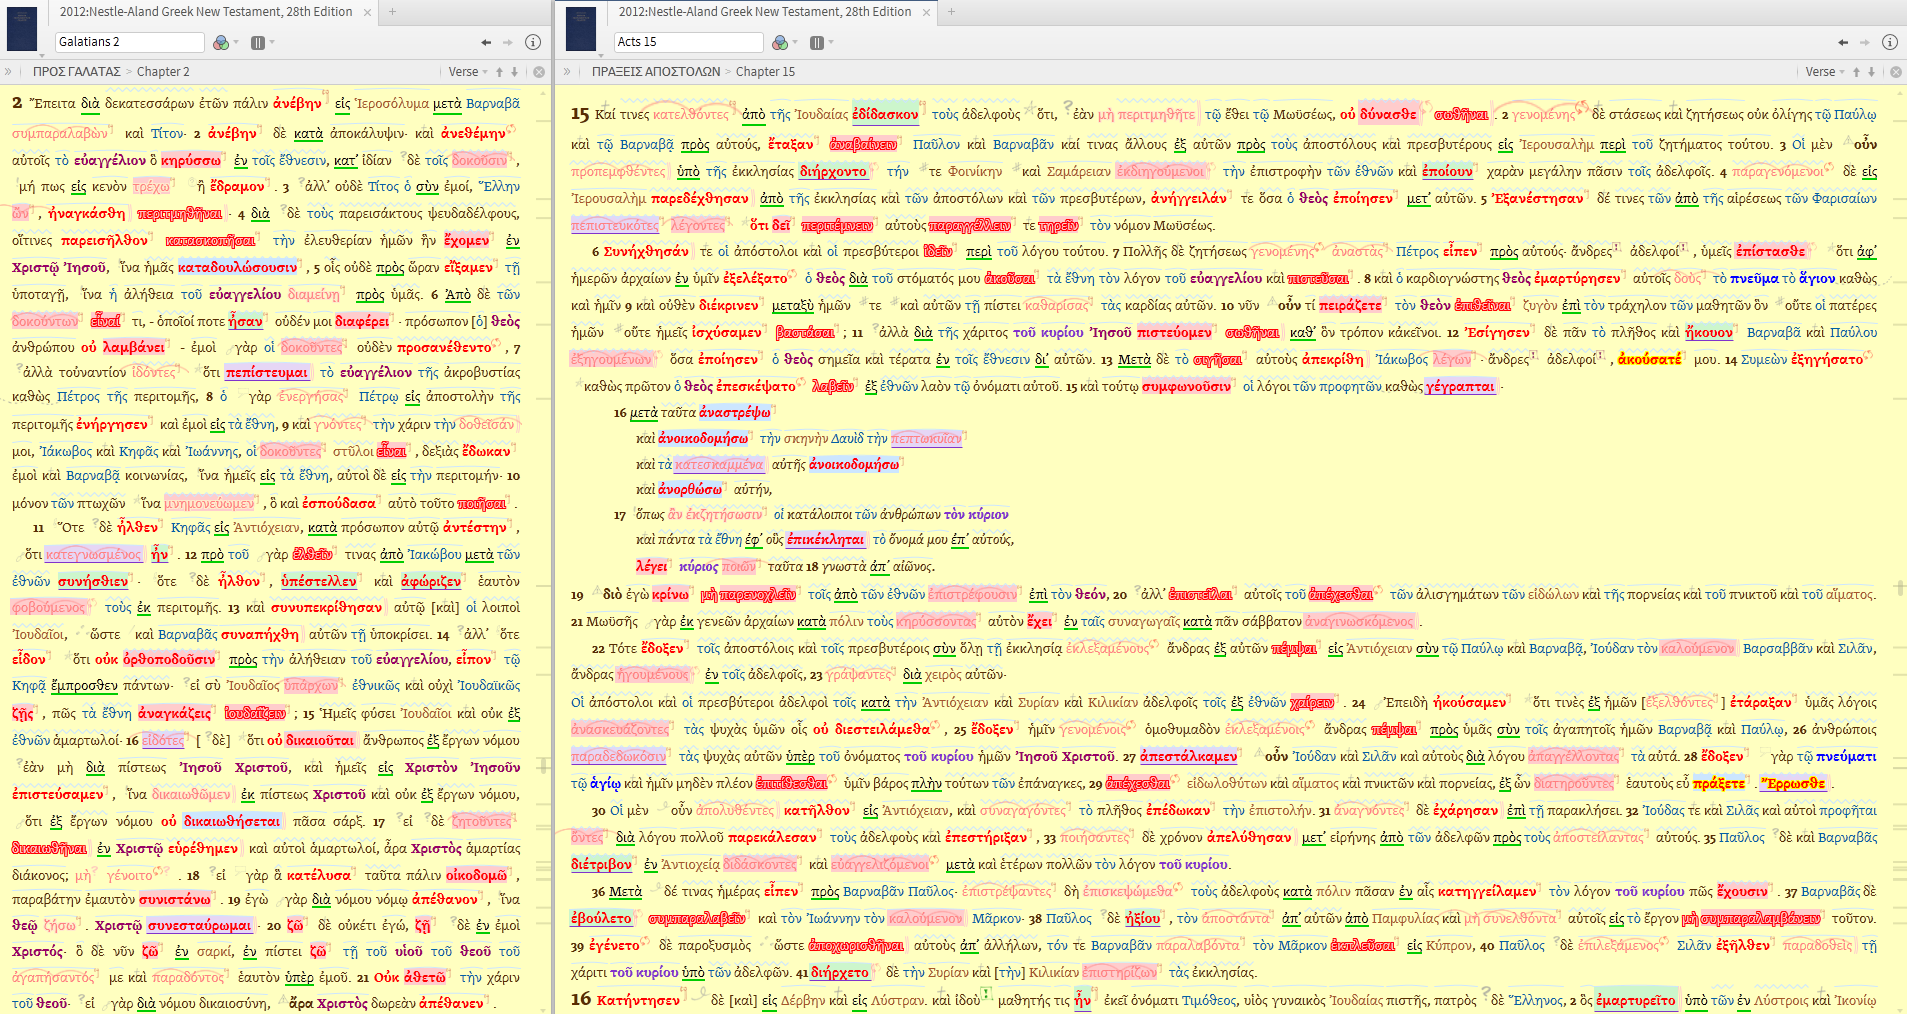Close the right Nestle-Aland tab
This screenshot has height=1014, width=1907.
pyautogui.click(x=926, y=12)
